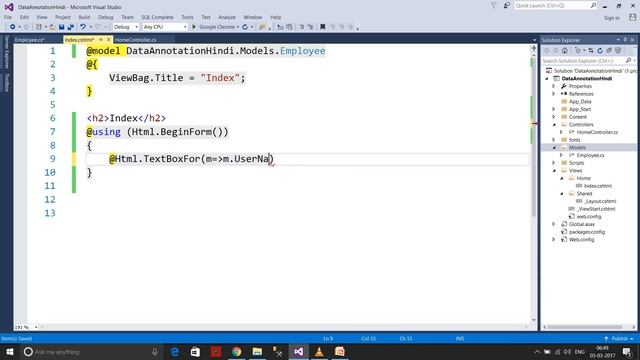Select Index.cshtml in Solution Explorer

tap(598, 186)
